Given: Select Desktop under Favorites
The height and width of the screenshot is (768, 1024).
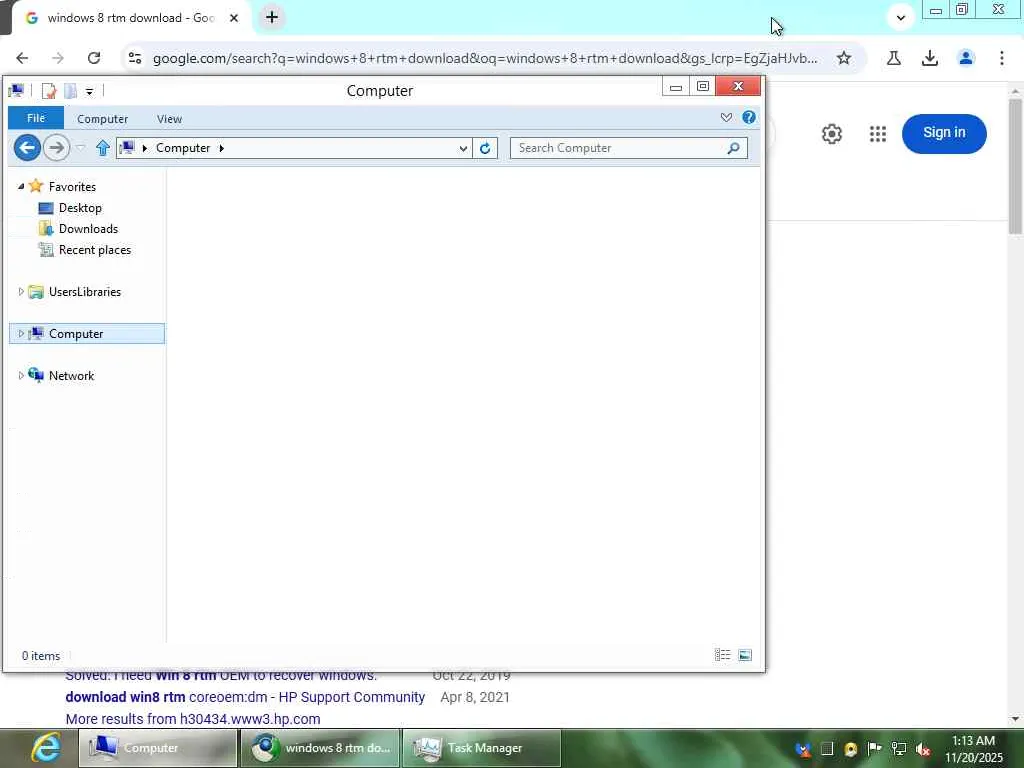Looking at the screenshot, I should click(x=80, y=208).
